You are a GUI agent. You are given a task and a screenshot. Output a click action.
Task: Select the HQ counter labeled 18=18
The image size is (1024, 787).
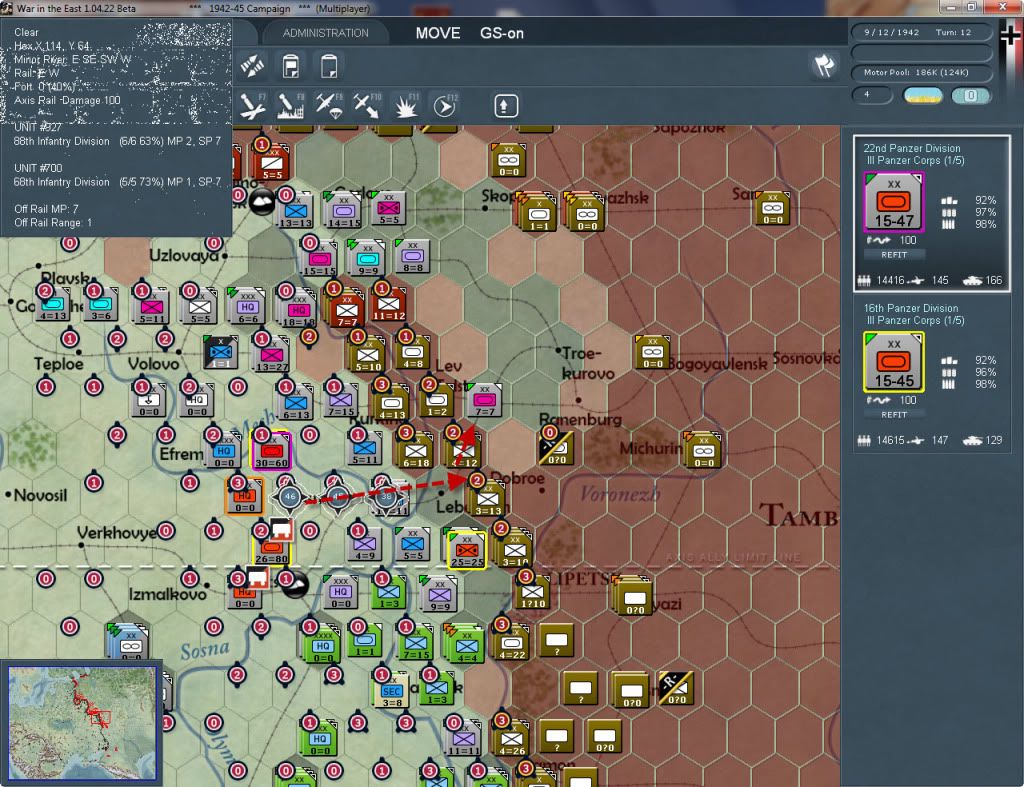[x=298, y=307]
